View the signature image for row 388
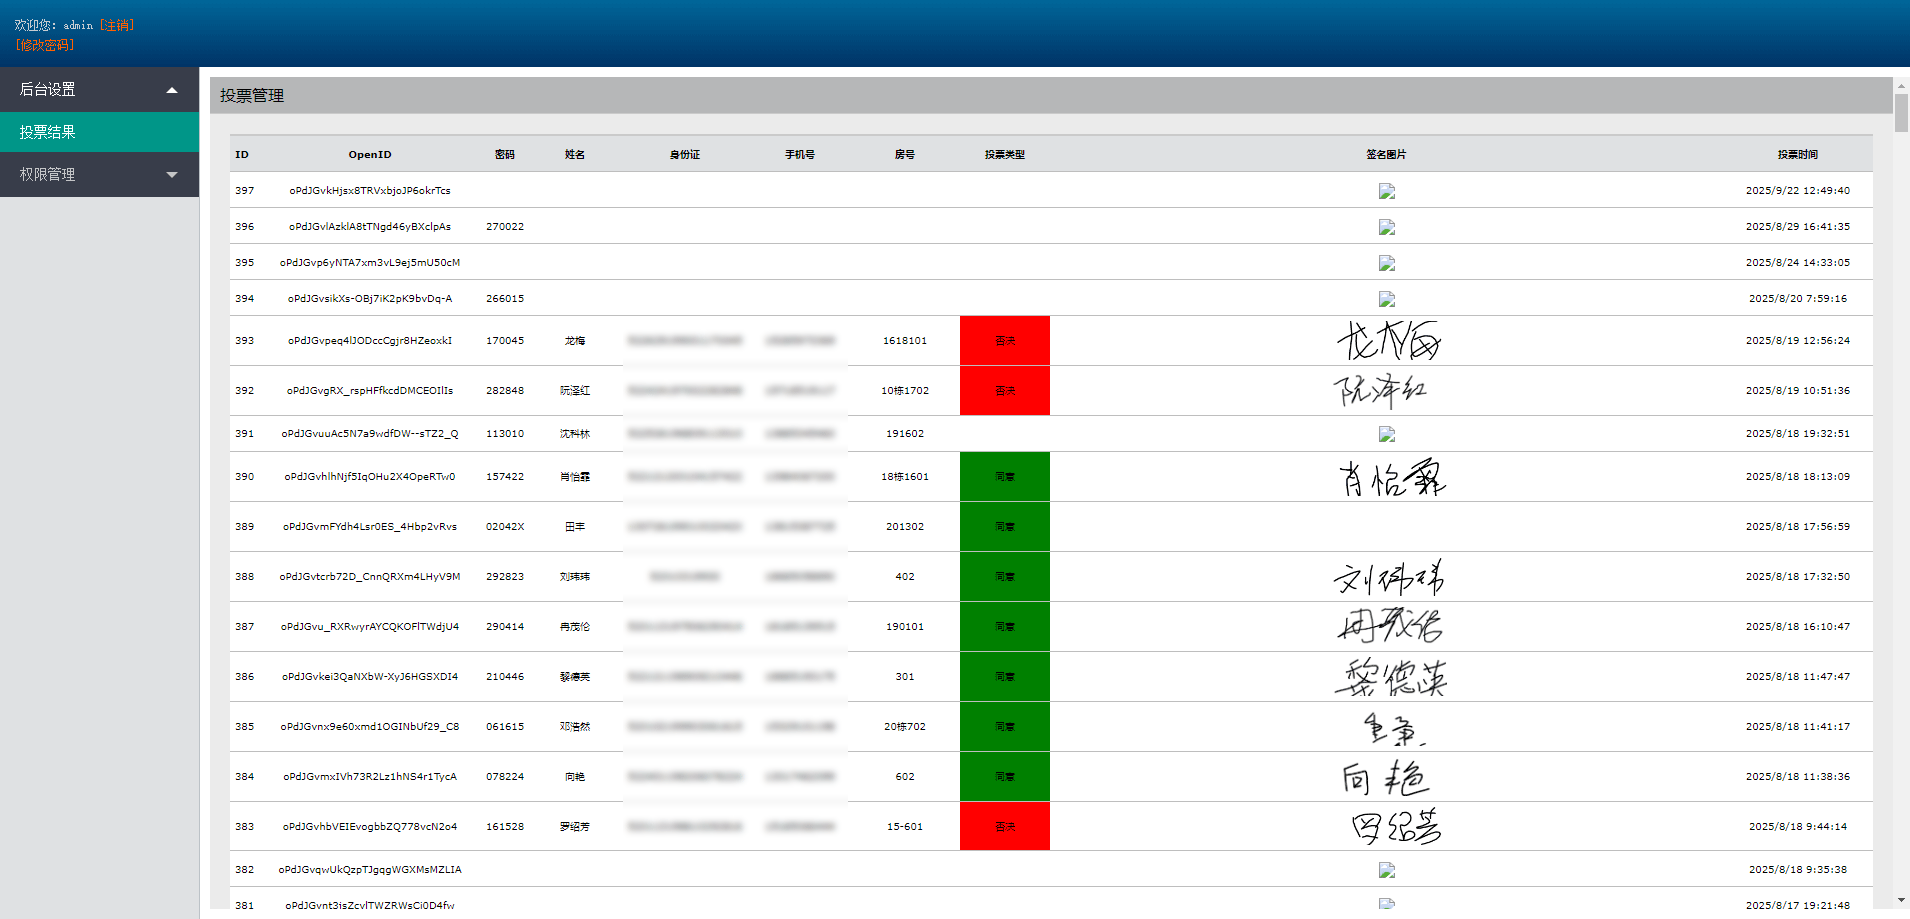Viewport: 1910px width, 919px height. pos(1388,577)
